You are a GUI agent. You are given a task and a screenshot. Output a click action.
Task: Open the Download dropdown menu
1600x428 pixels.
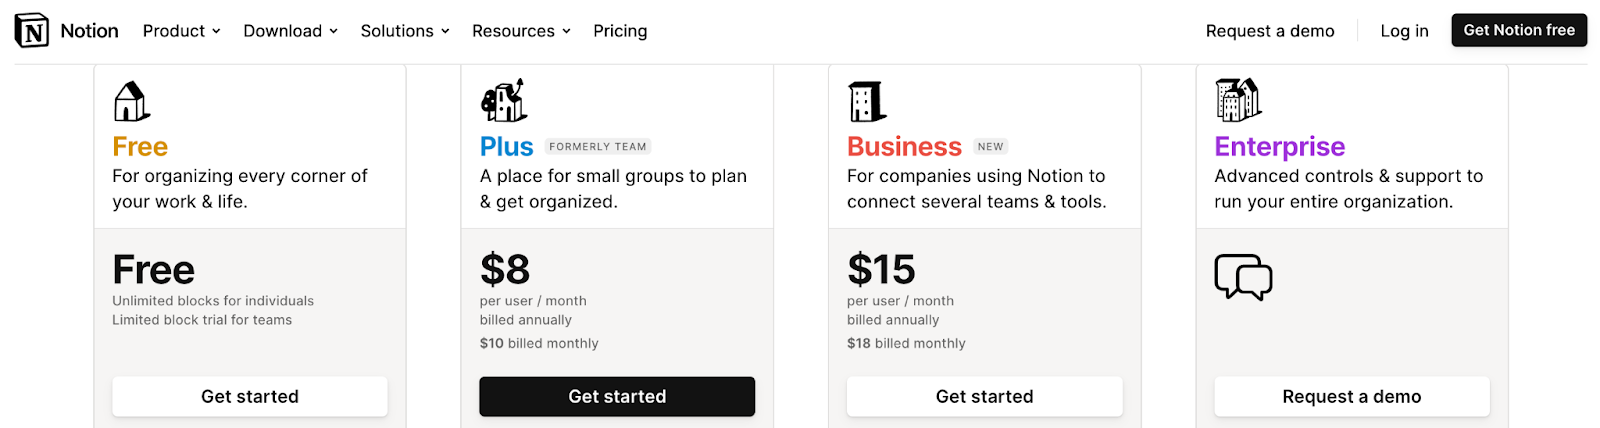290,31
